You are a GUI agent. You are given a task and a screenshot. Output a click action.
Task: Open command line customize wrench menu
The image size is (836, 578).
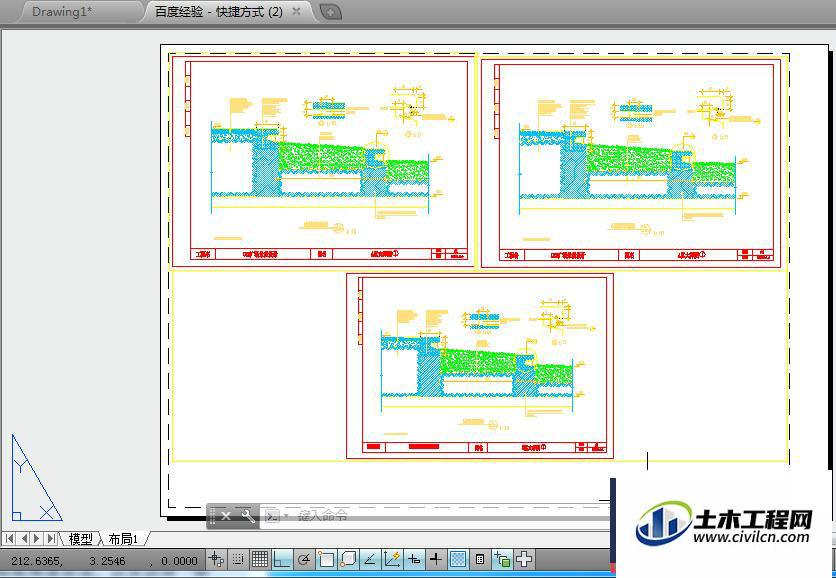(247, 516)
